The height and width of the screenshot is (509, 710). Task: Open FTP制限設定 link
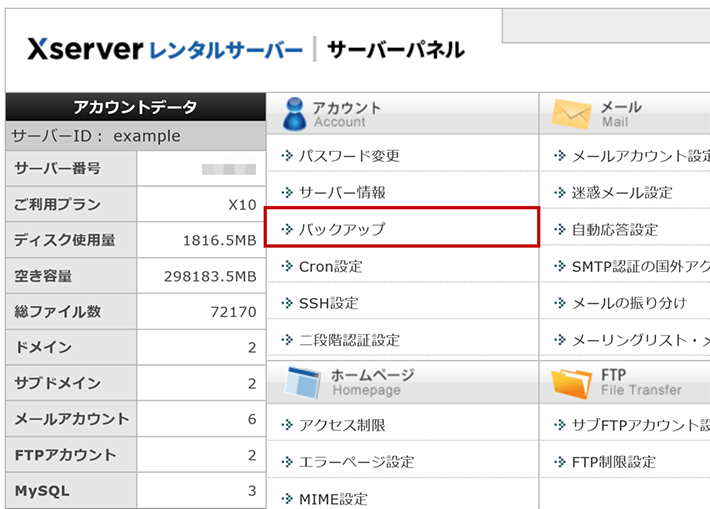(614, 462)
